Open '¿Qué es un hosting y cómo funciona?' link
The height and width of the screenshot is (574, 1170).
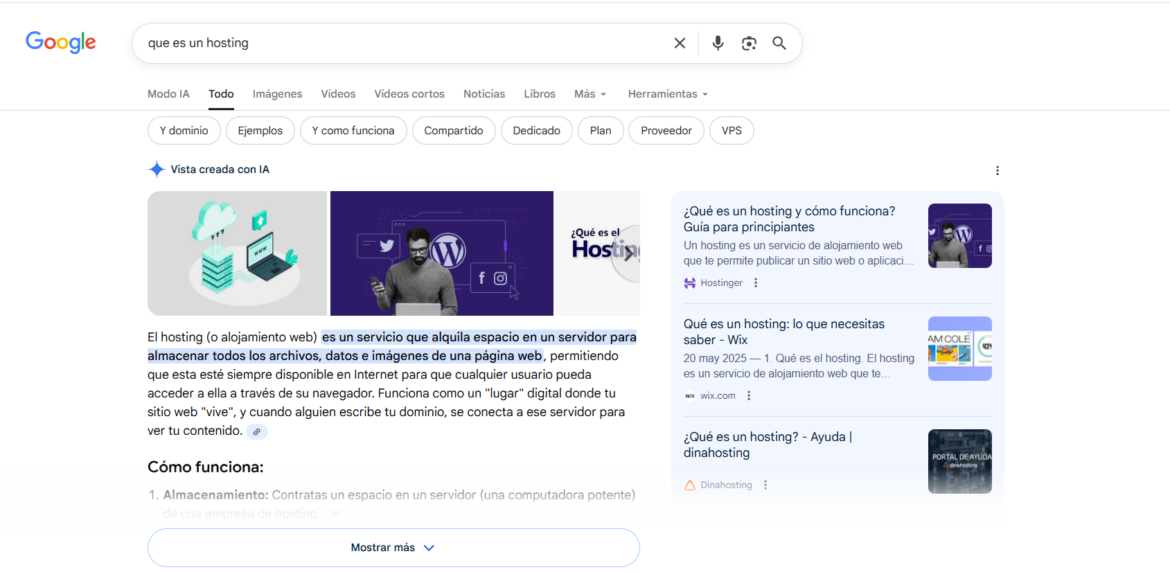789,219
